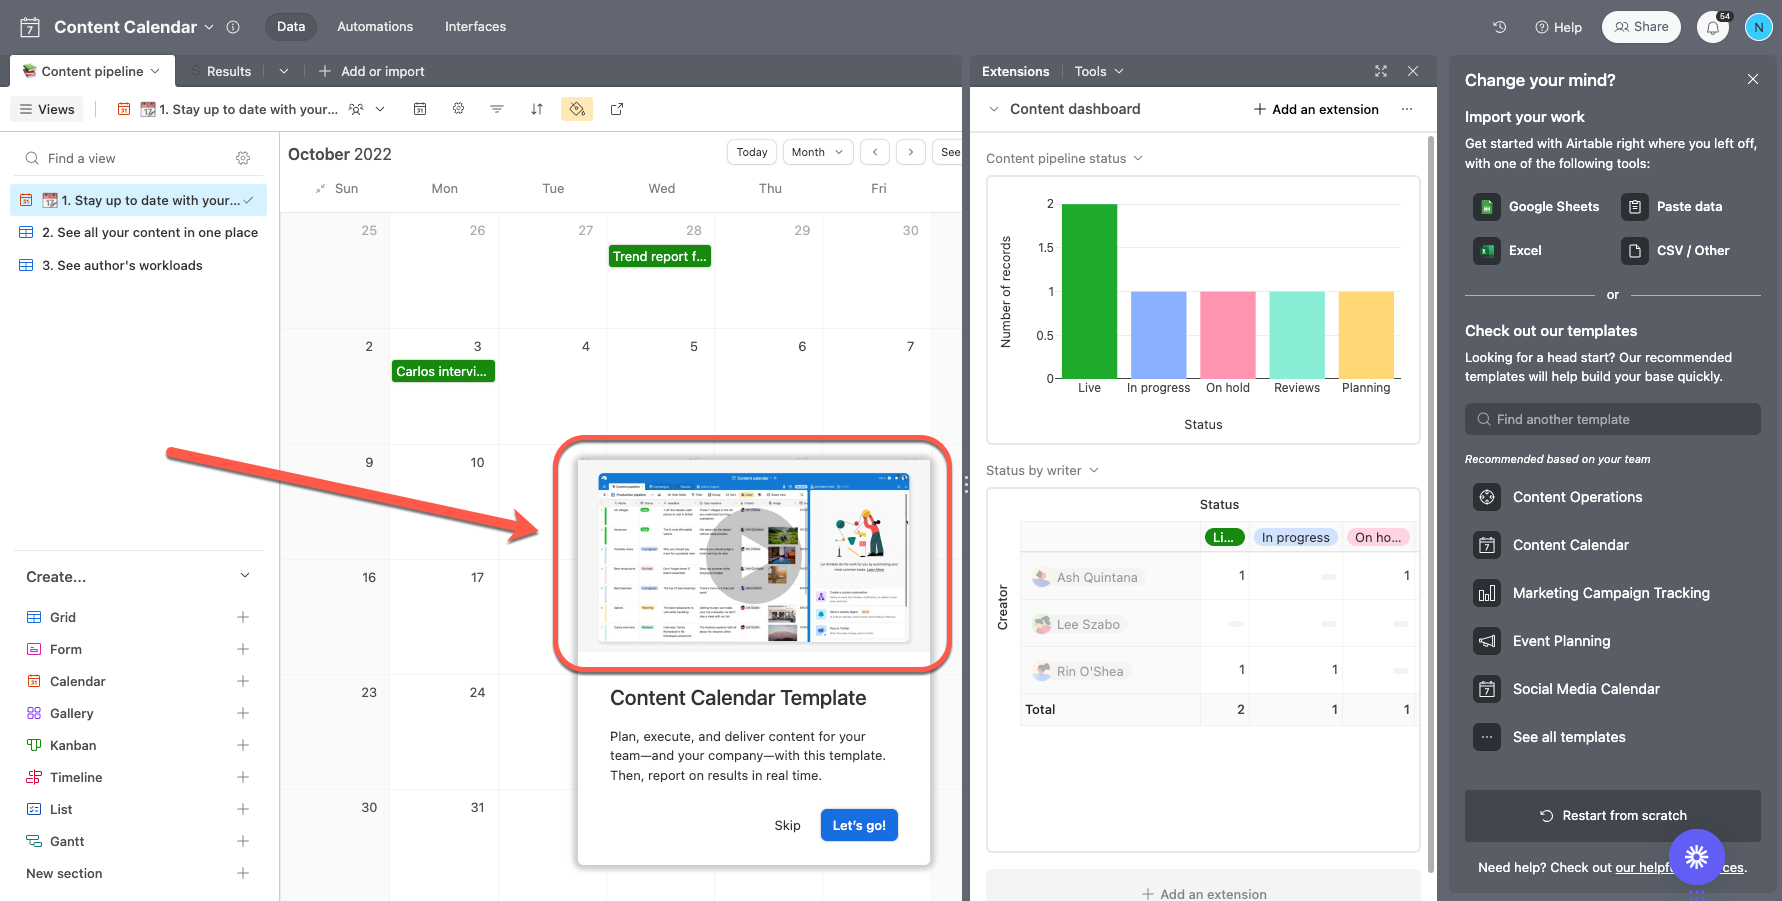Screen dimensions: 1782x901
Task: Click the info icon beside Content Calendar title
Action: (x=233, y=27)
